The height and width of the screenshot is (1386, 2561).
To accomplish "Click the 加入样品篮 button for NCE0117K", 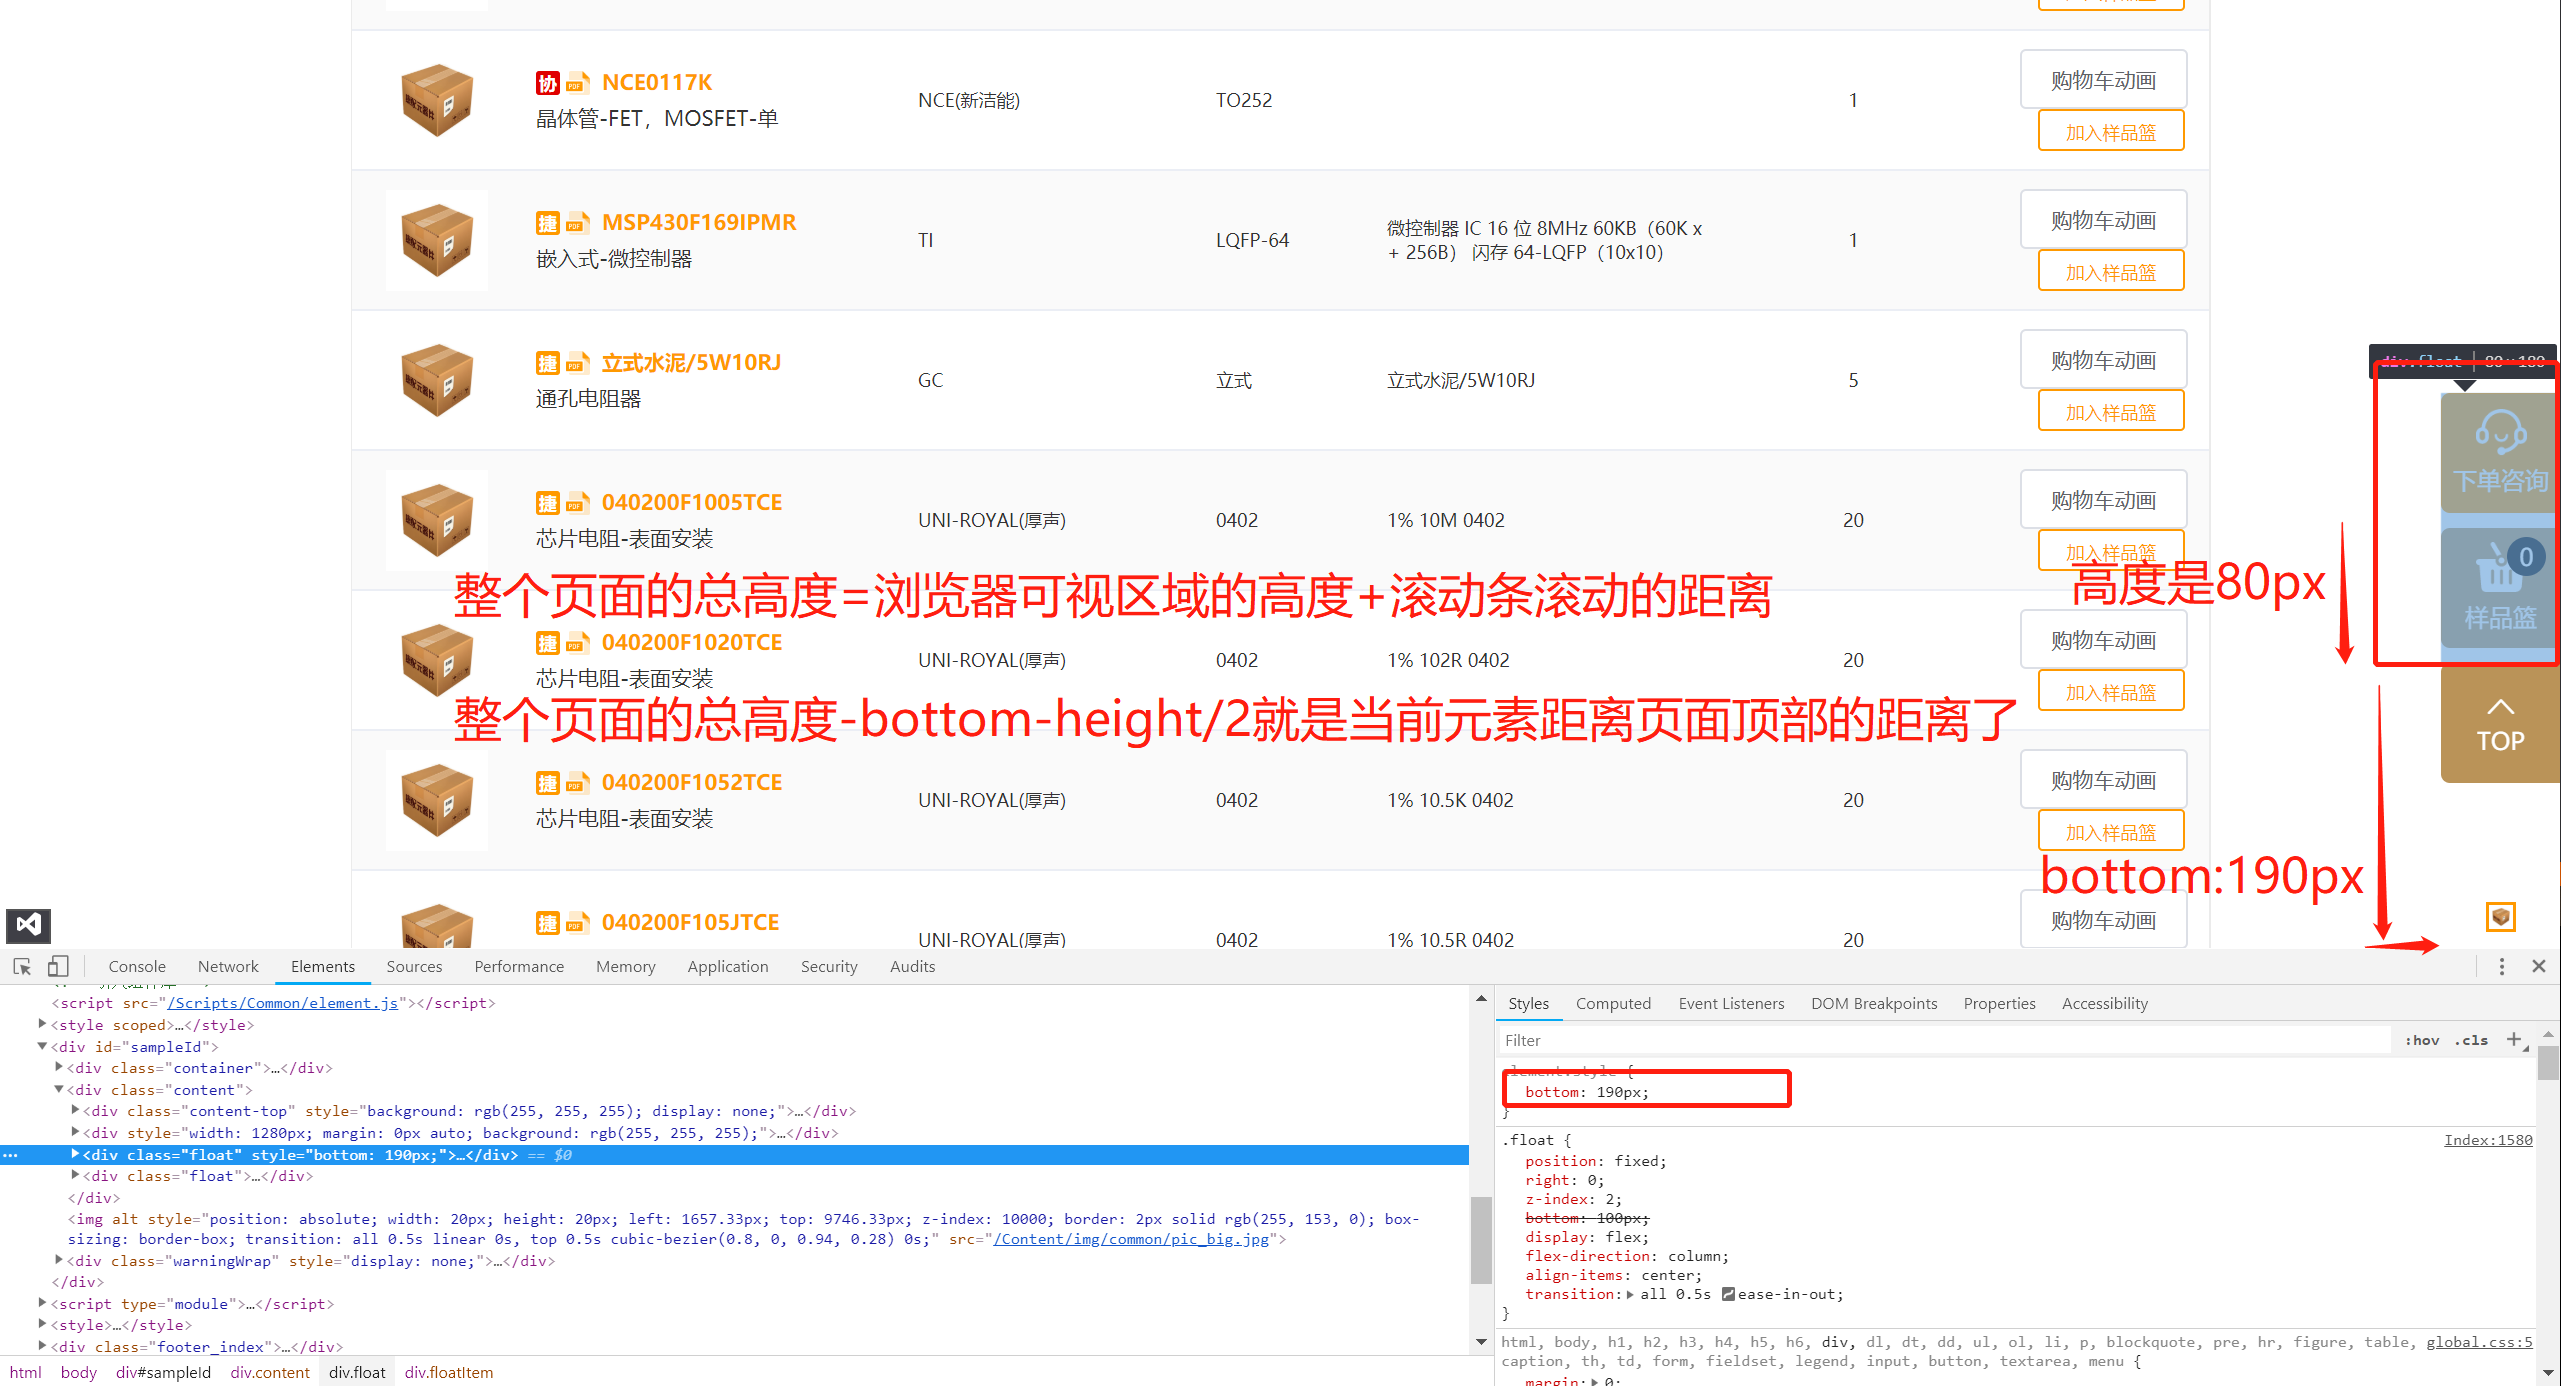I will click(2110, 130).
